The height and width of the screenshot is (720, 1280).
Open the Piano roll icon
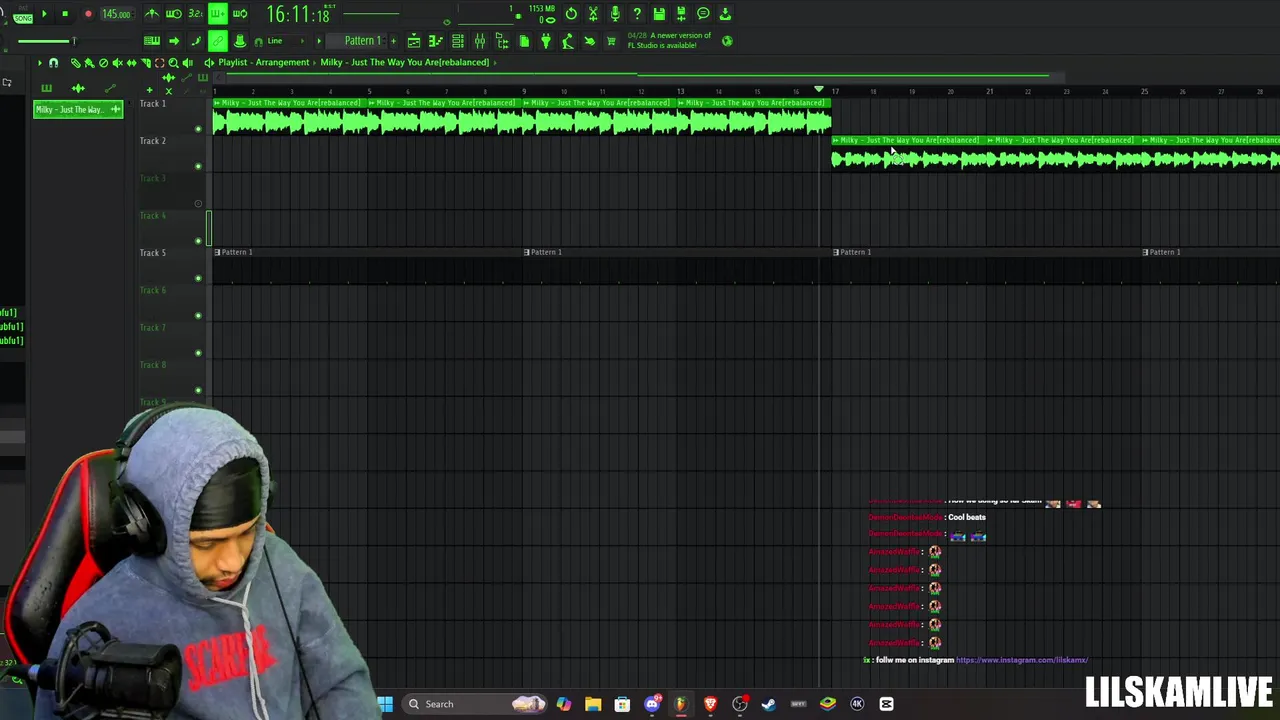tap(436, 41)
